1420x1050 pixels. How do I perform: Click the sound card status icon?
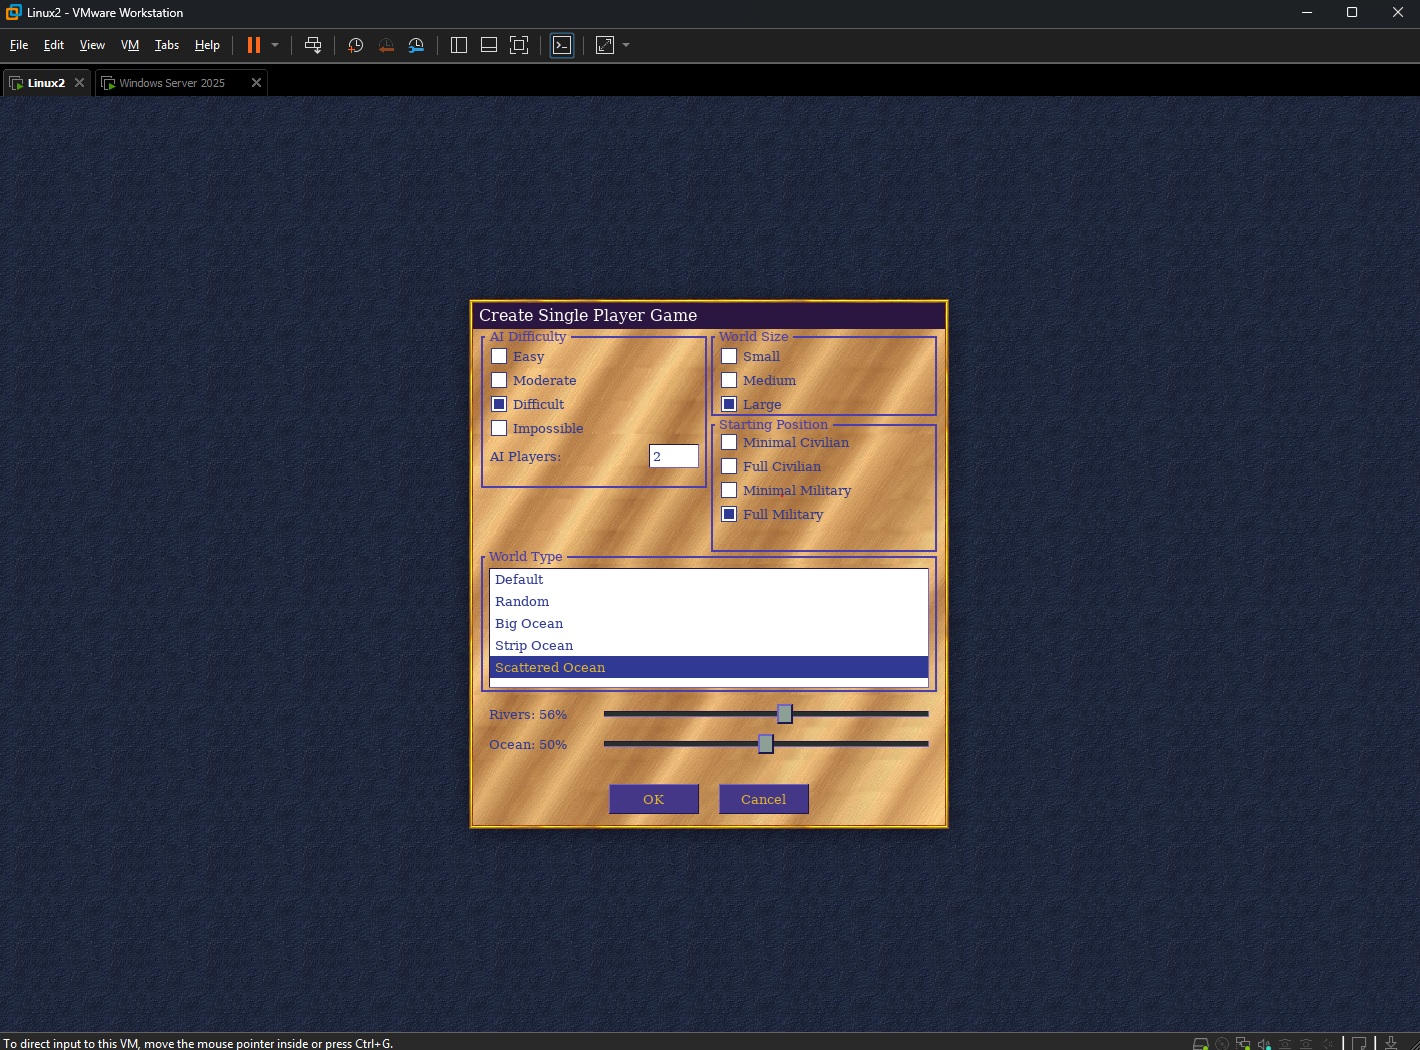pos(1264,1043)
